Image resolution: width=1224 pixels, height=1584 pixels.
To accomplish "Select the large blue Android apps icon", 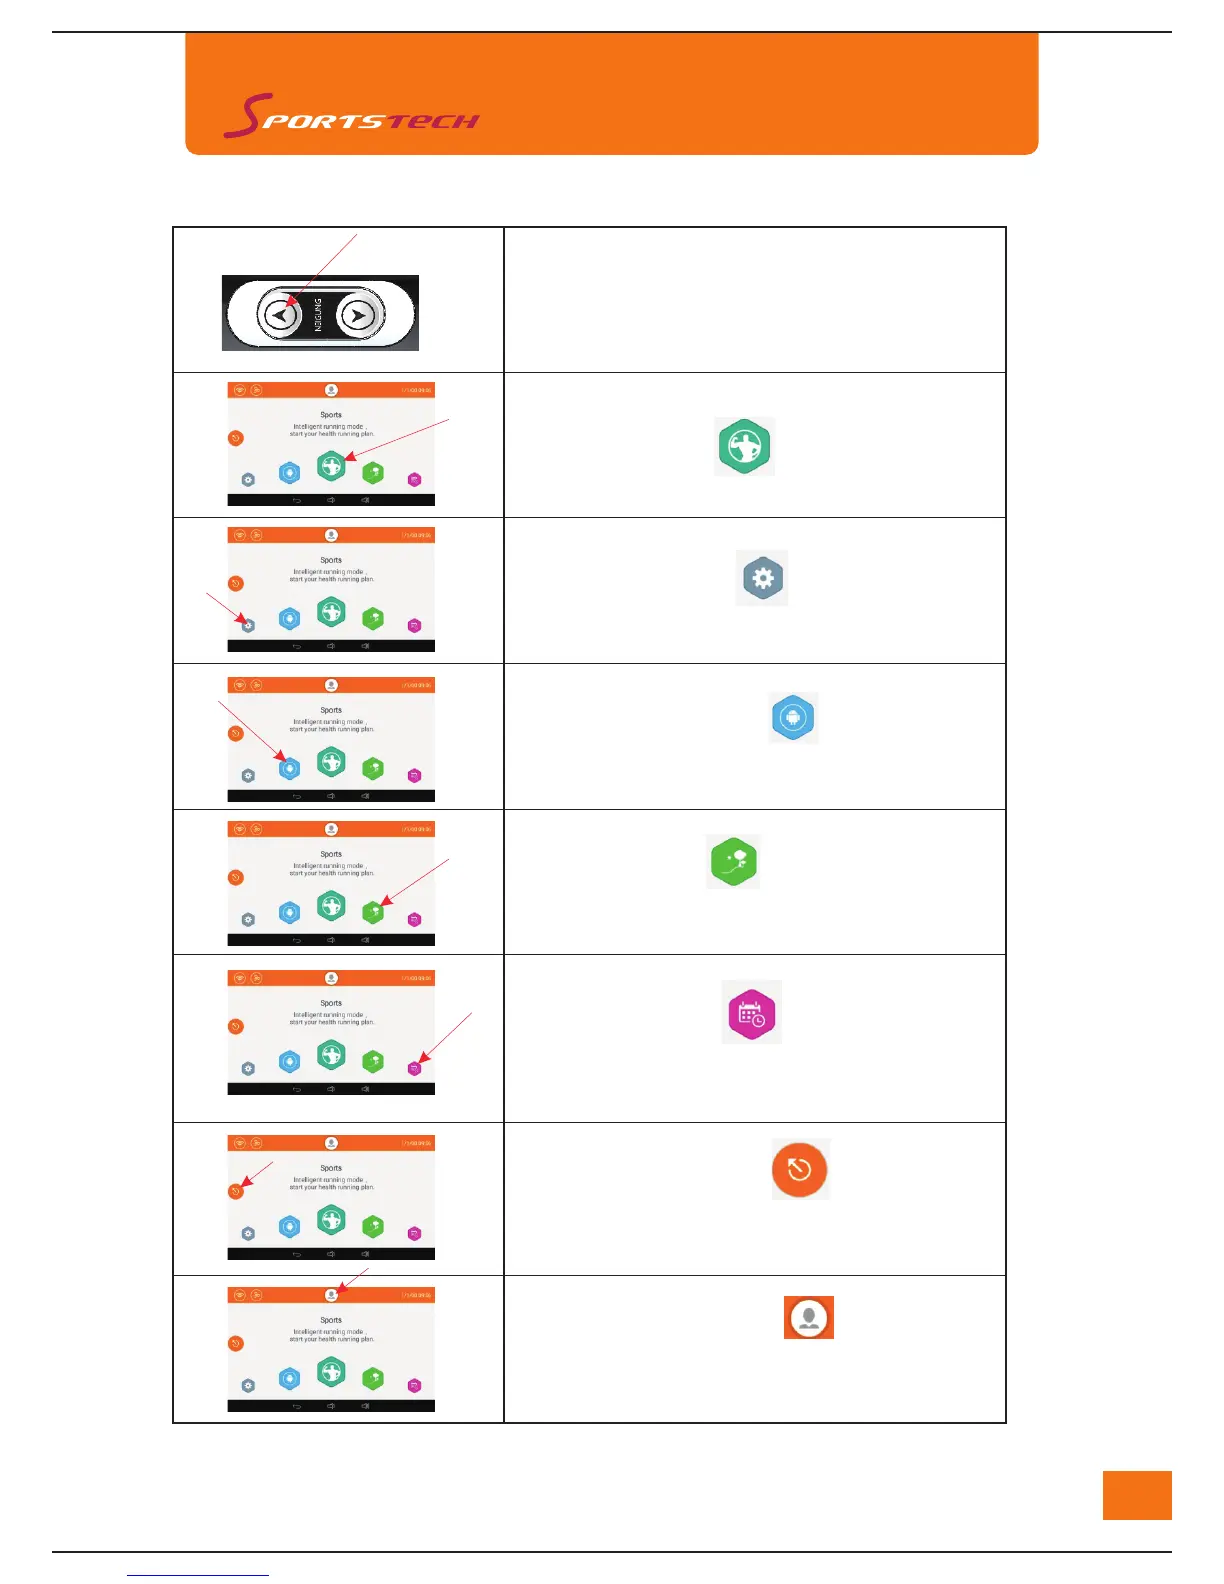I will point(793,718).
